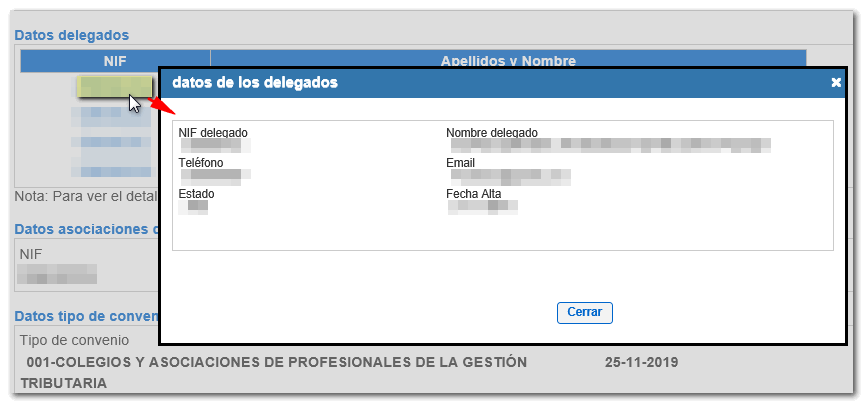Image resolution: width=864 pixels, height=404 pixels.
Task: Click the dialog title datos de los delegados
Action: pyautogui.click(x=255, y=83)
